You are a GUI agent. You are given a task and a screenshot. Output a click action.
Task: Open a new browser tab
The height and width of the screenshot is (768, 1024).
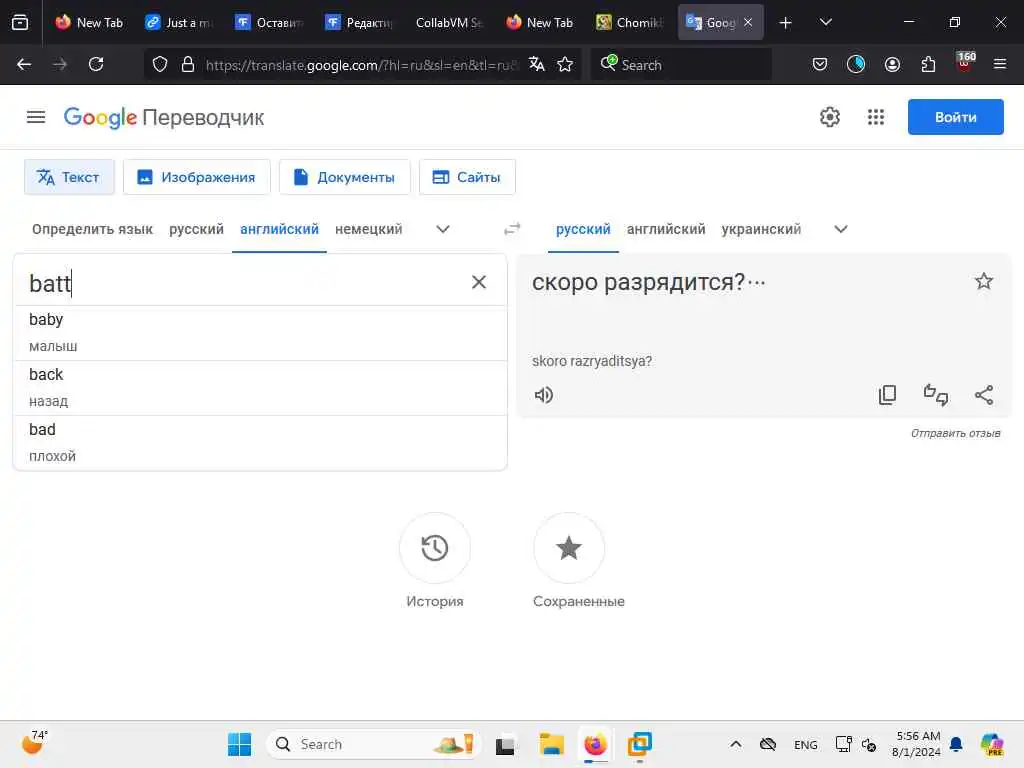[786, 23]
